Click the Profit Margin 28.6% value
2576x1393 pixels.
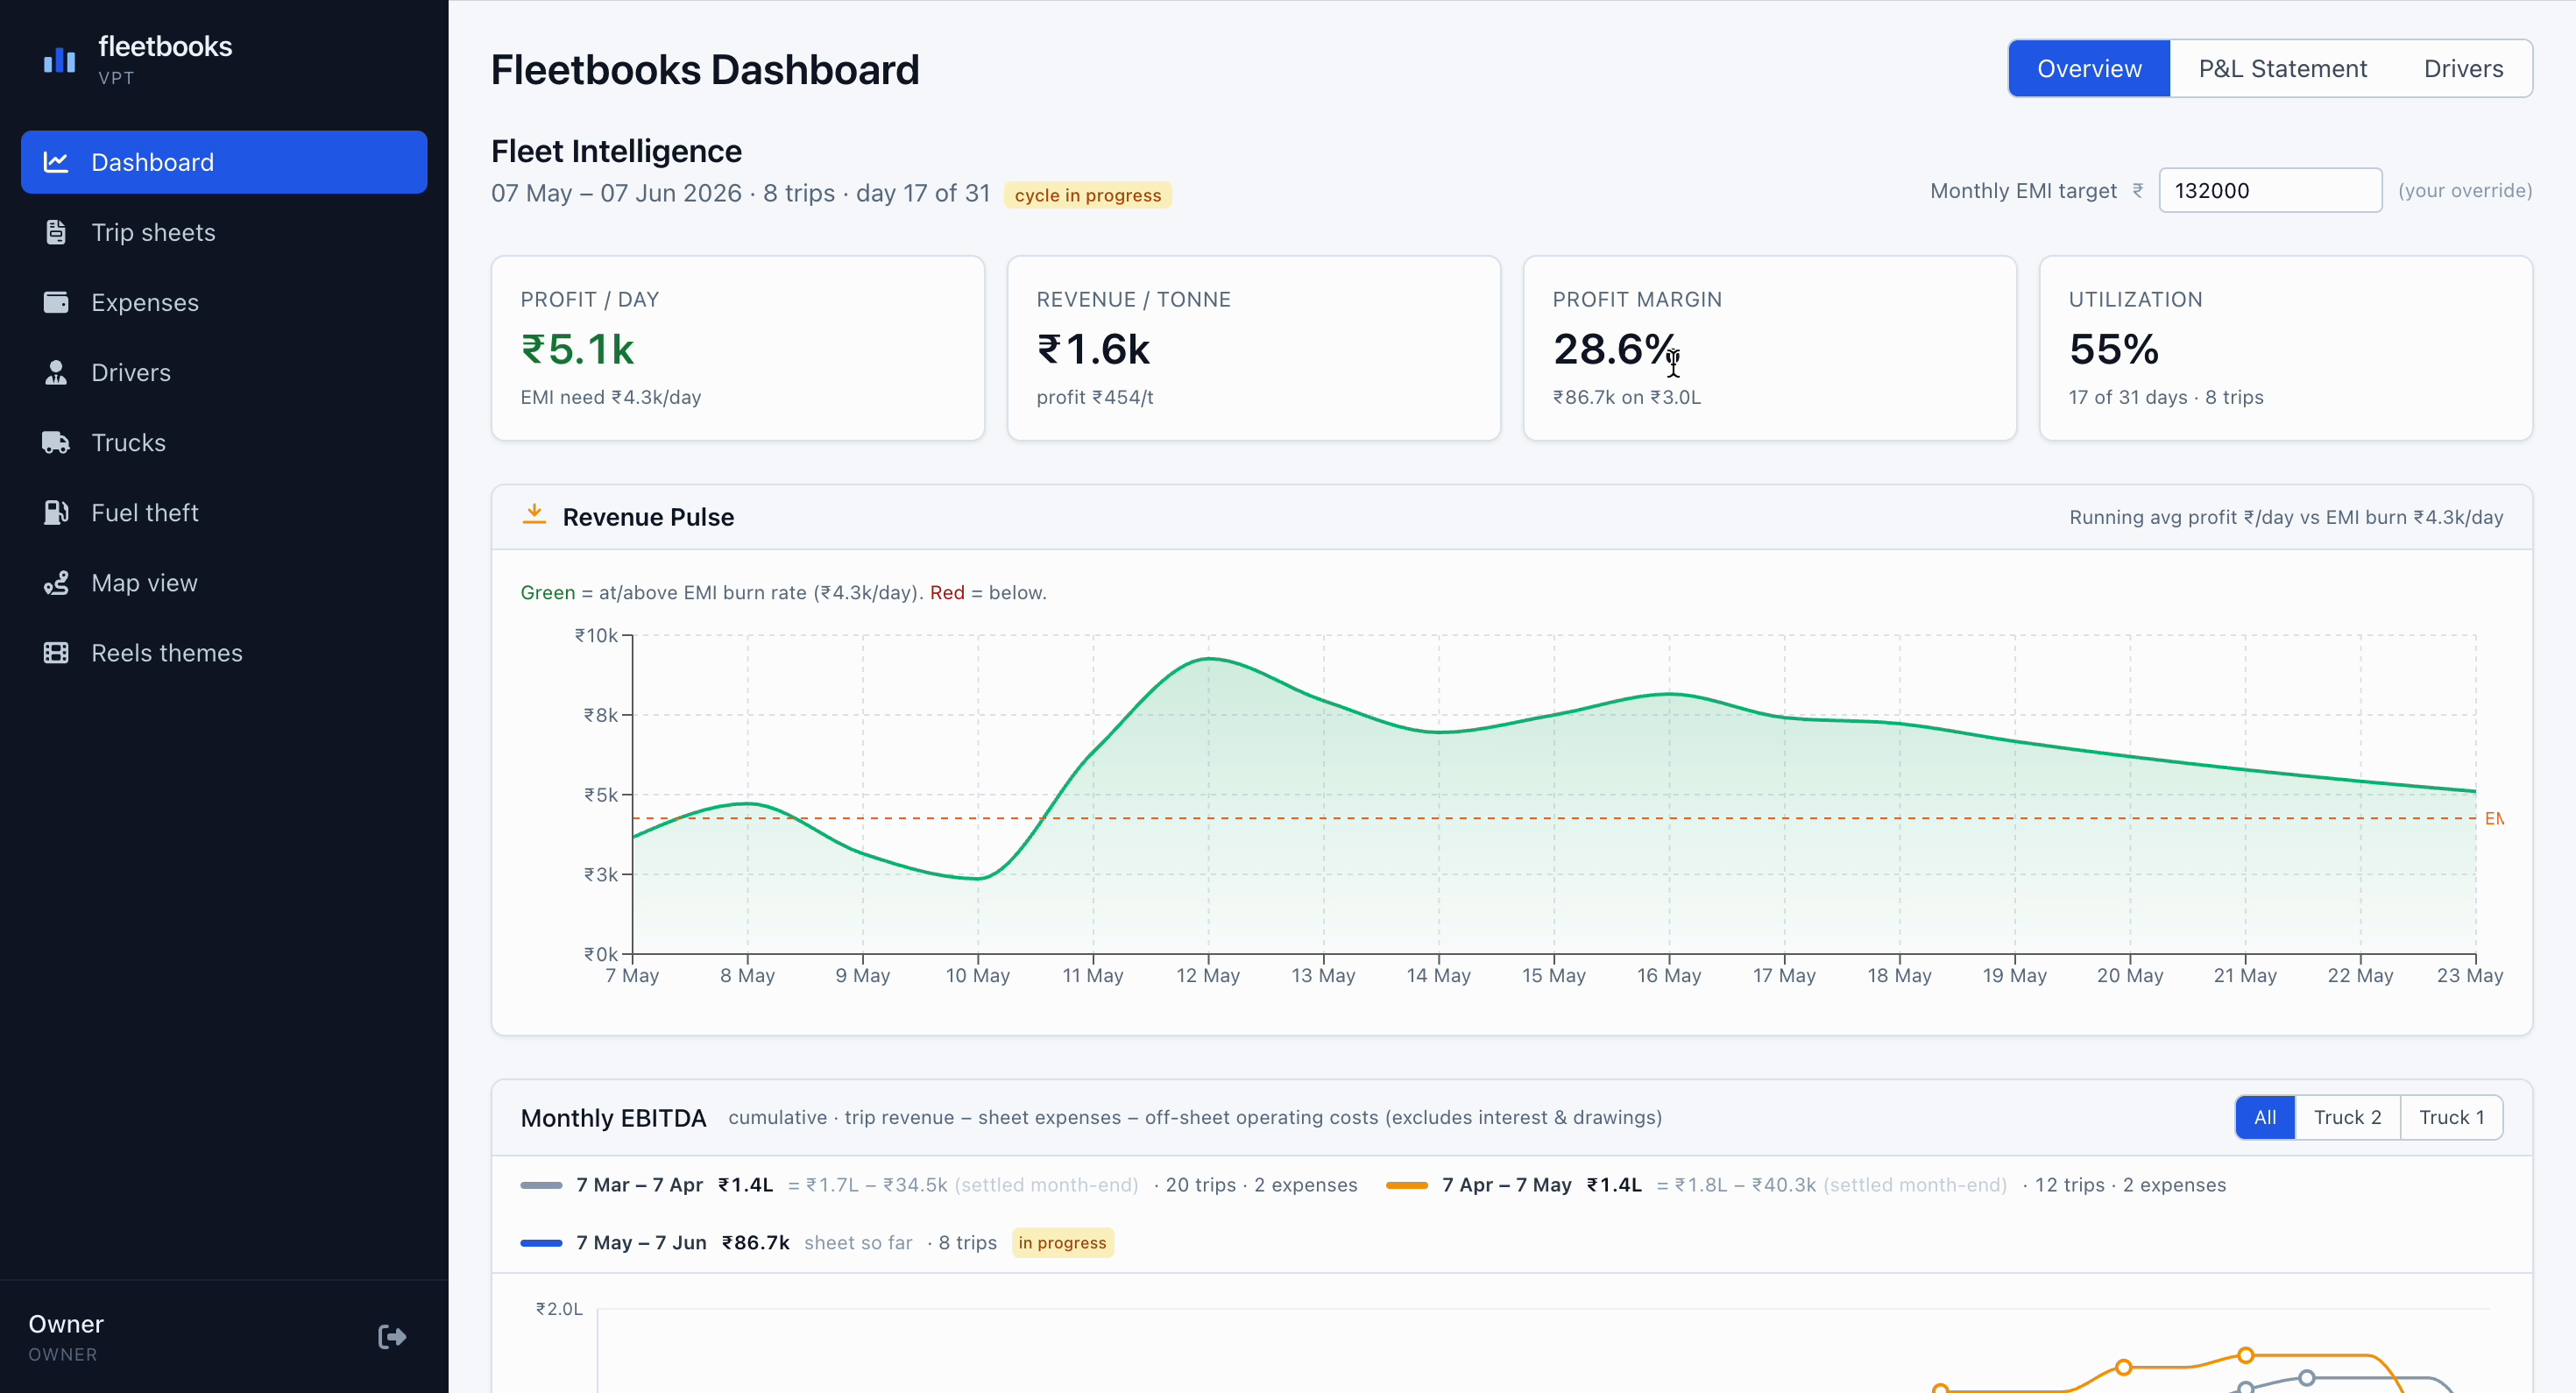(x=1615, y=349)
